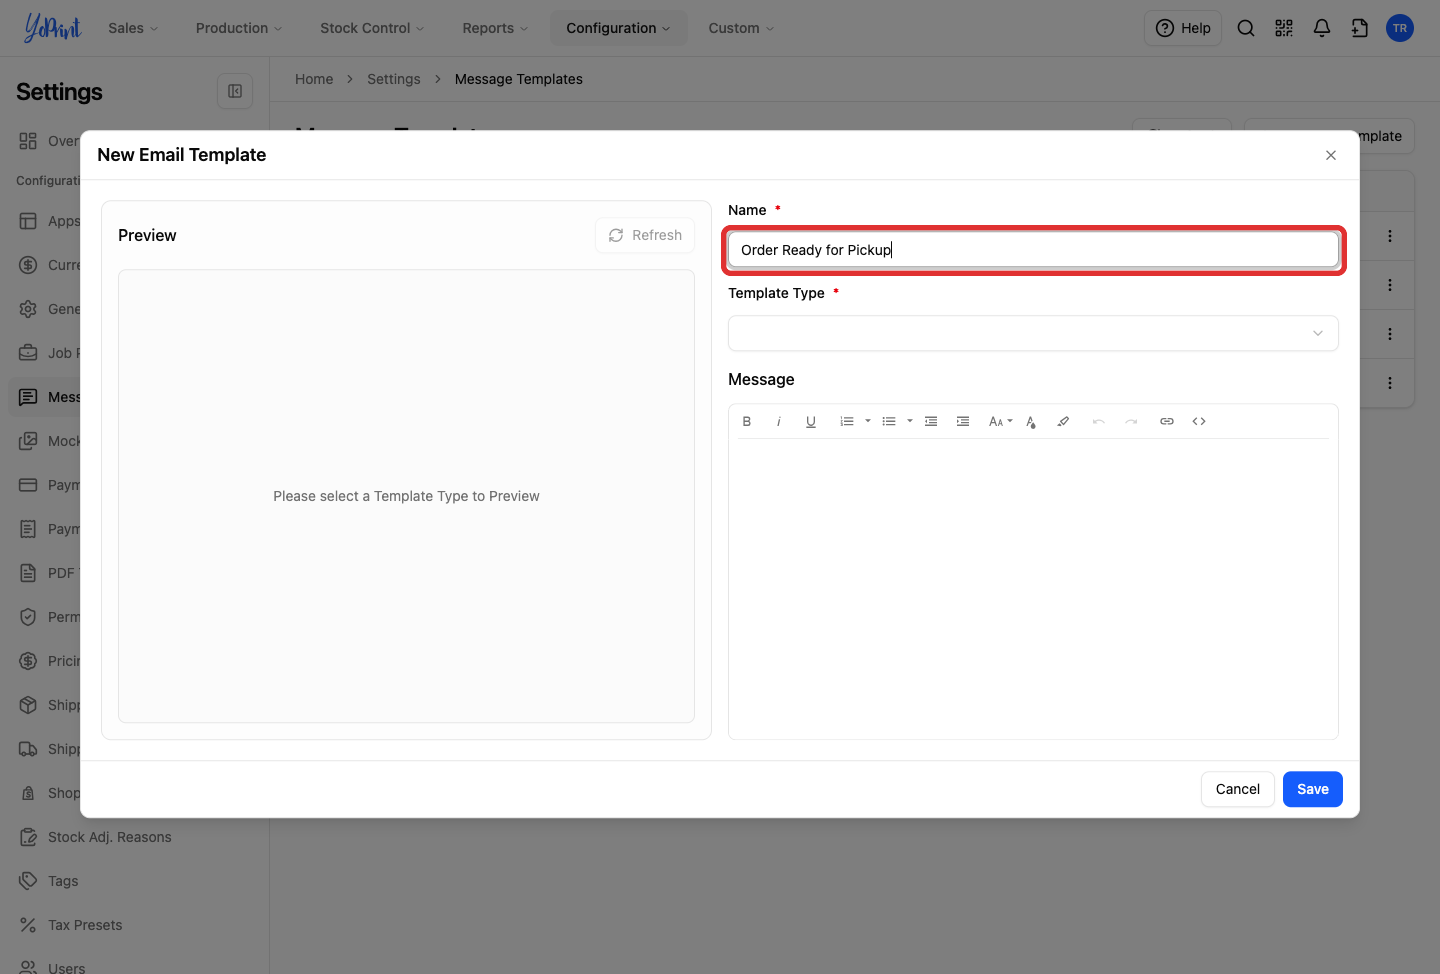
Task: Go to Settings in the breadcrumb
Action: 394,79
